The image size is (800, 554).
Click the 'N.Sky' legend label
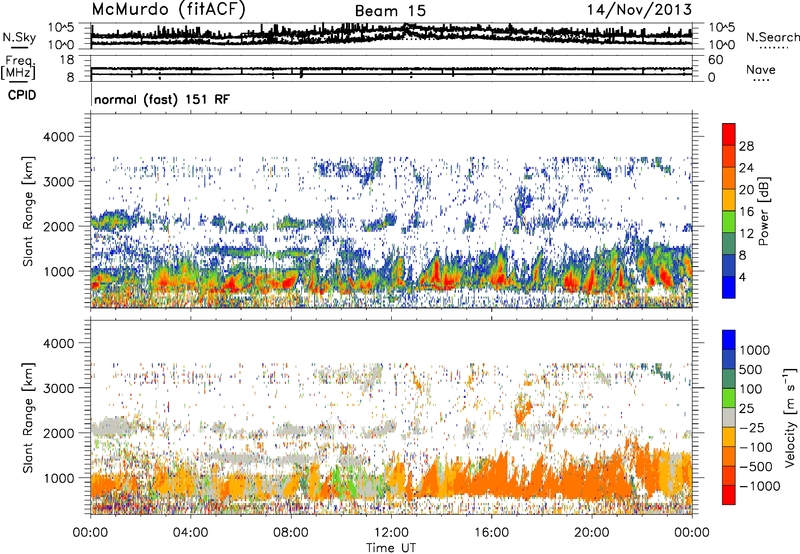click(19, 37)
